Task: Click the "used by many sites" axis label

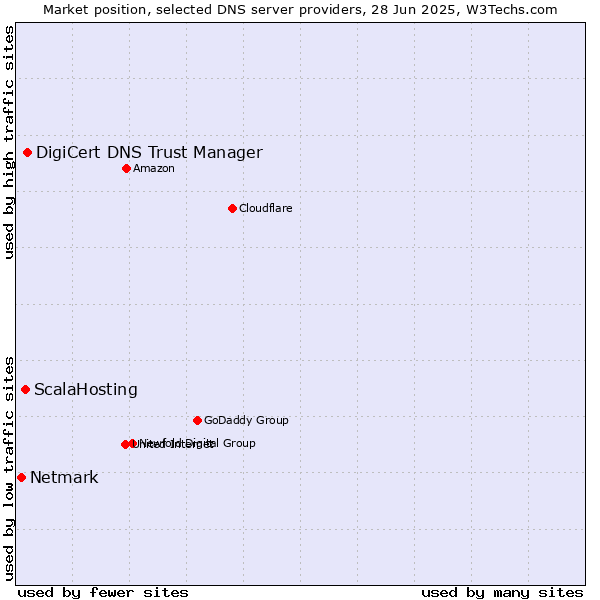Action: pyautogui.click(x=502, y=593)
